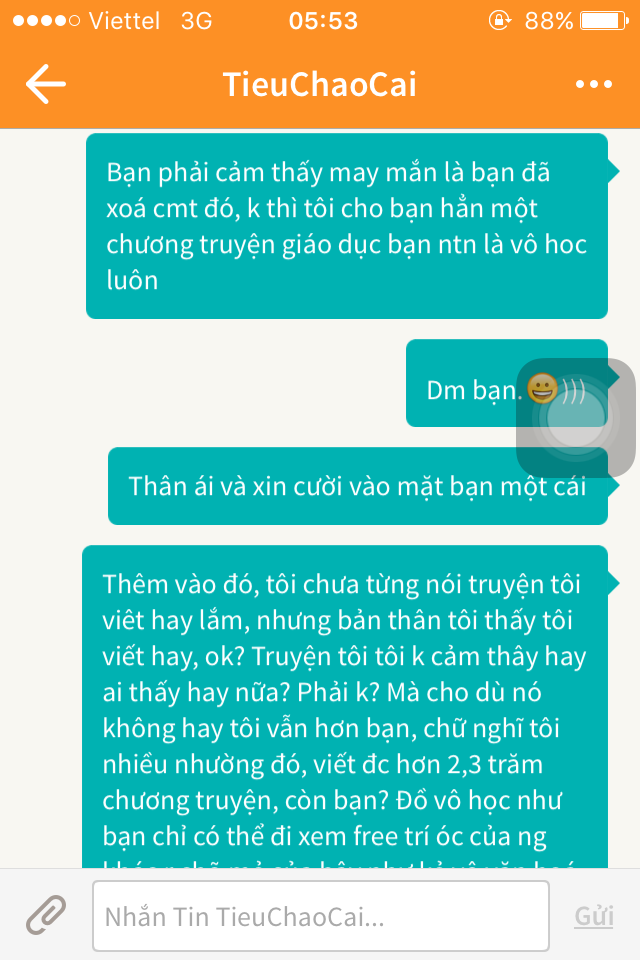Viewport: 640px width, 960px height.
Task: Tap the paperclip attachment icon
Action: coord(46,915)
